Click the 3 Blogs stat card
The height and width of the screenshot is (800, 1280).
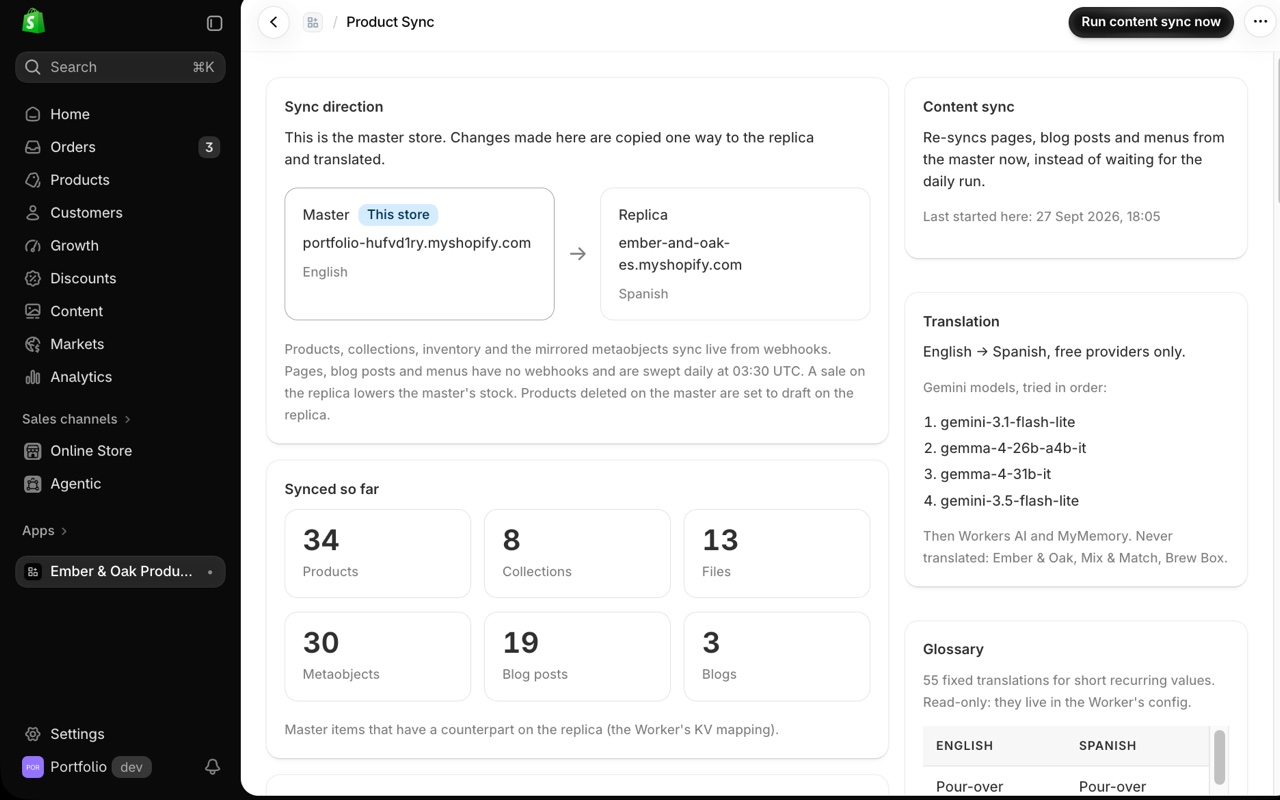pyautogui.click(x=777, y=657)
